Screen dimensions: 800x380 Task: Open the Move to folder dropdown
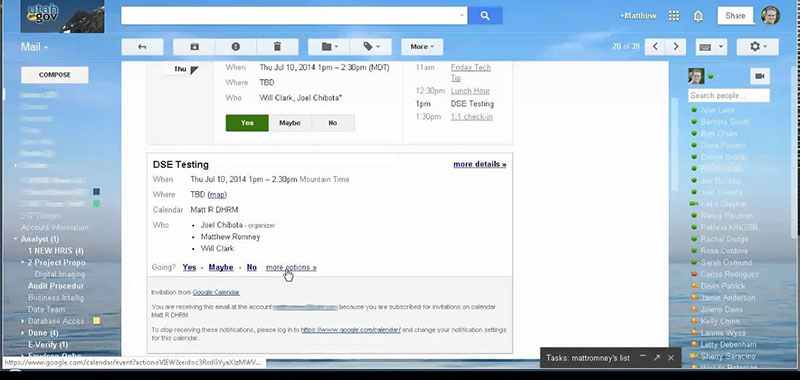pos(329,47)
